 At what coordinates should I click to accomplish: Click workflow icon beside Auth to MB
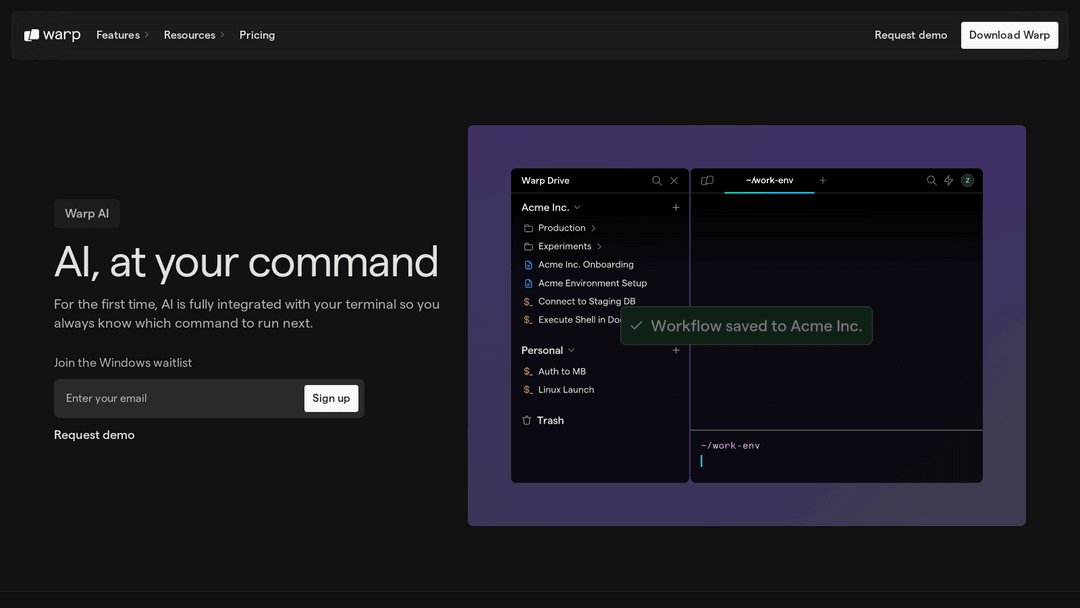click(528, 371)
